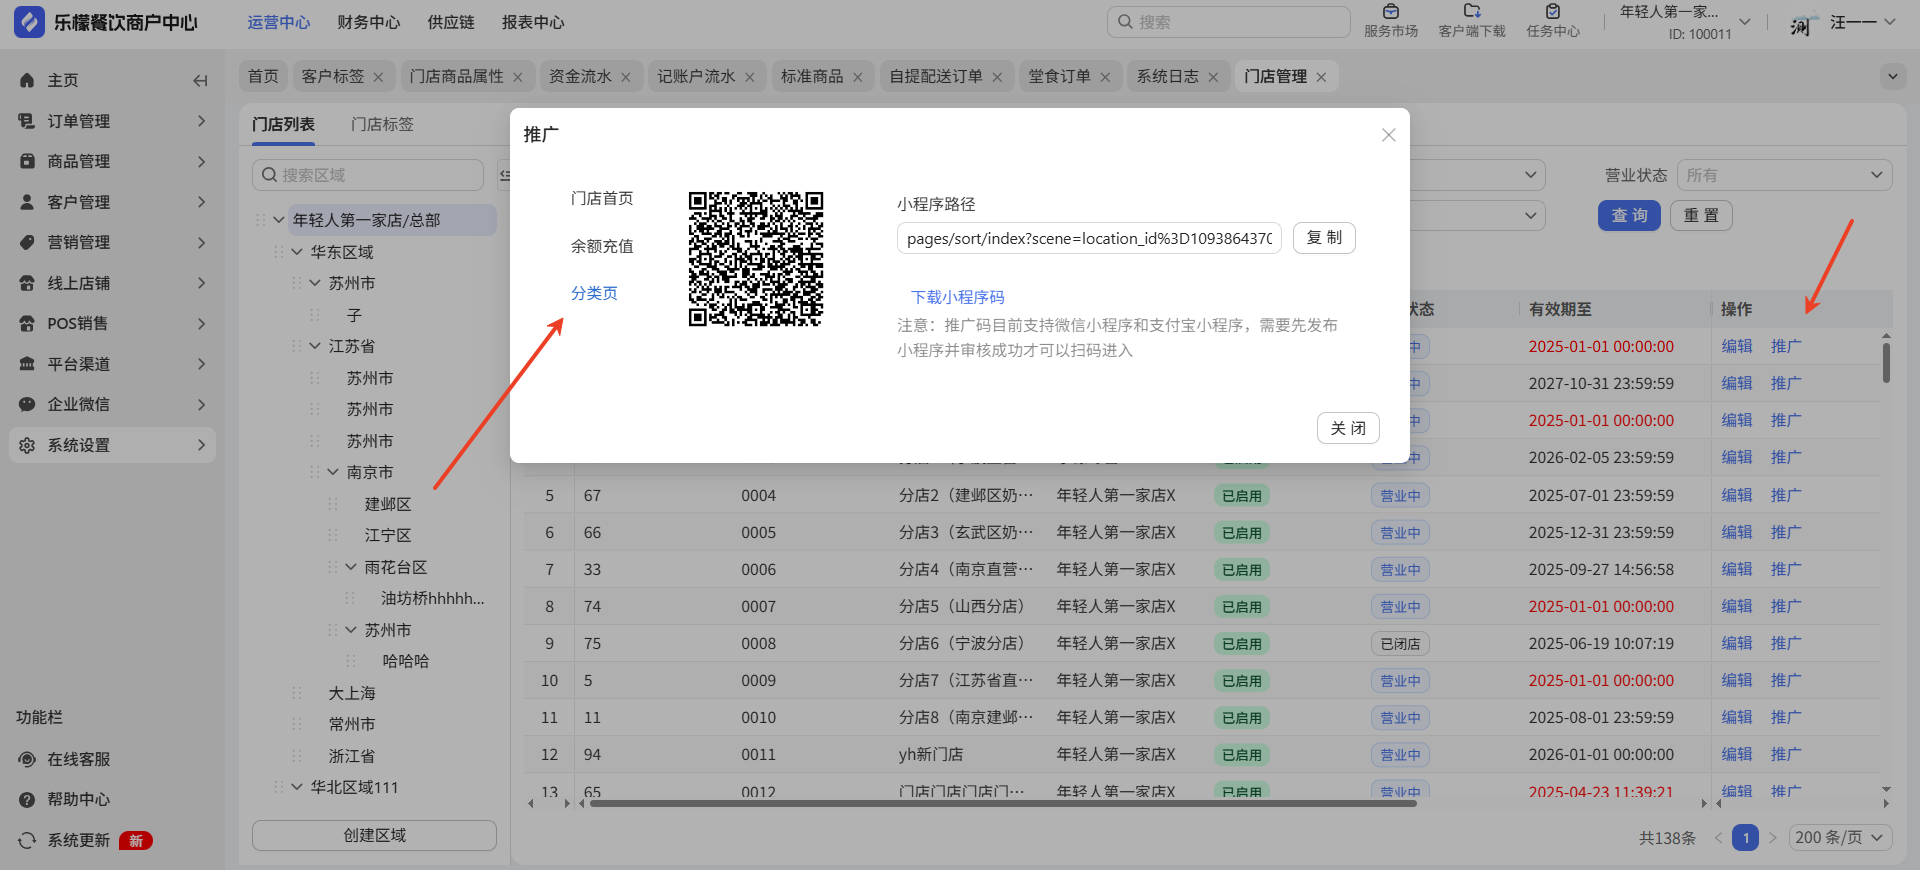Click the 订单管理 sidebar icon
Viewport: 1920px width, 870px height.
27,121
